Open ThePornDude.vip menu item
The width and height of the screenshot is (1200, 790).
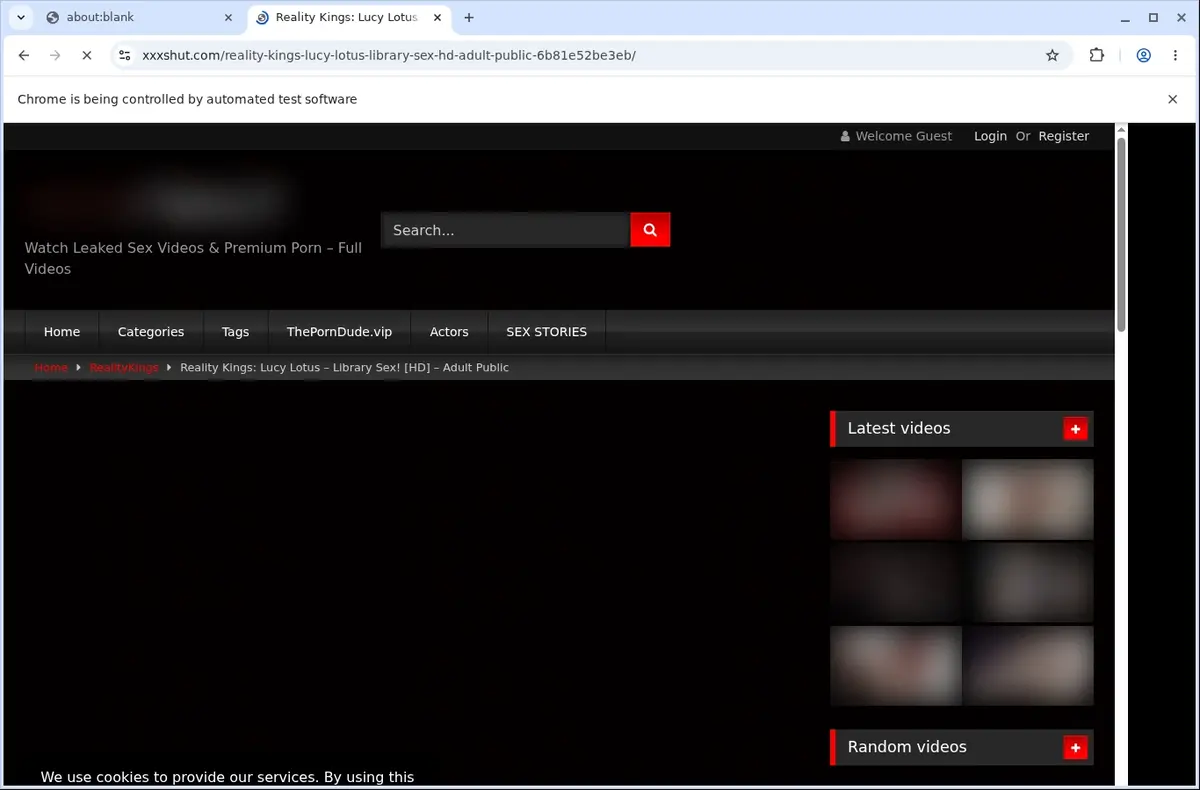pyautogui.click(x=339, y=332)
